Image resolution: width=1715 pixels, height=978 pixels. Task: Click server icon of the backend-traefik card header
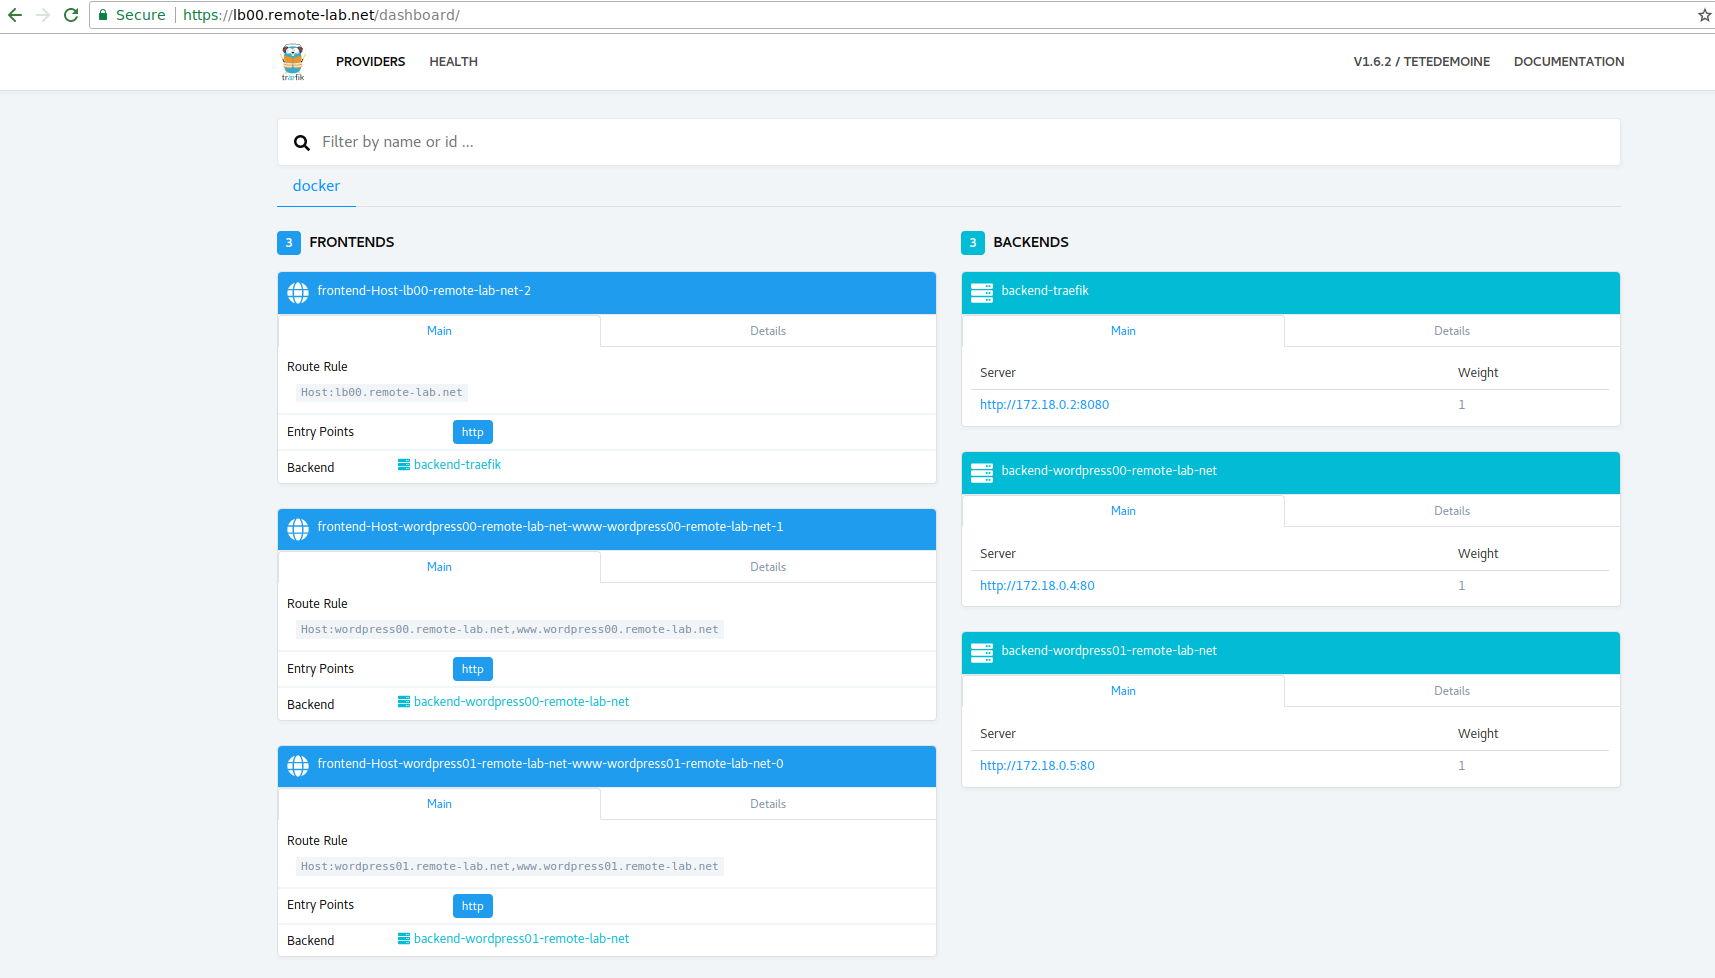pyautogui.click(x=982, y=293)
